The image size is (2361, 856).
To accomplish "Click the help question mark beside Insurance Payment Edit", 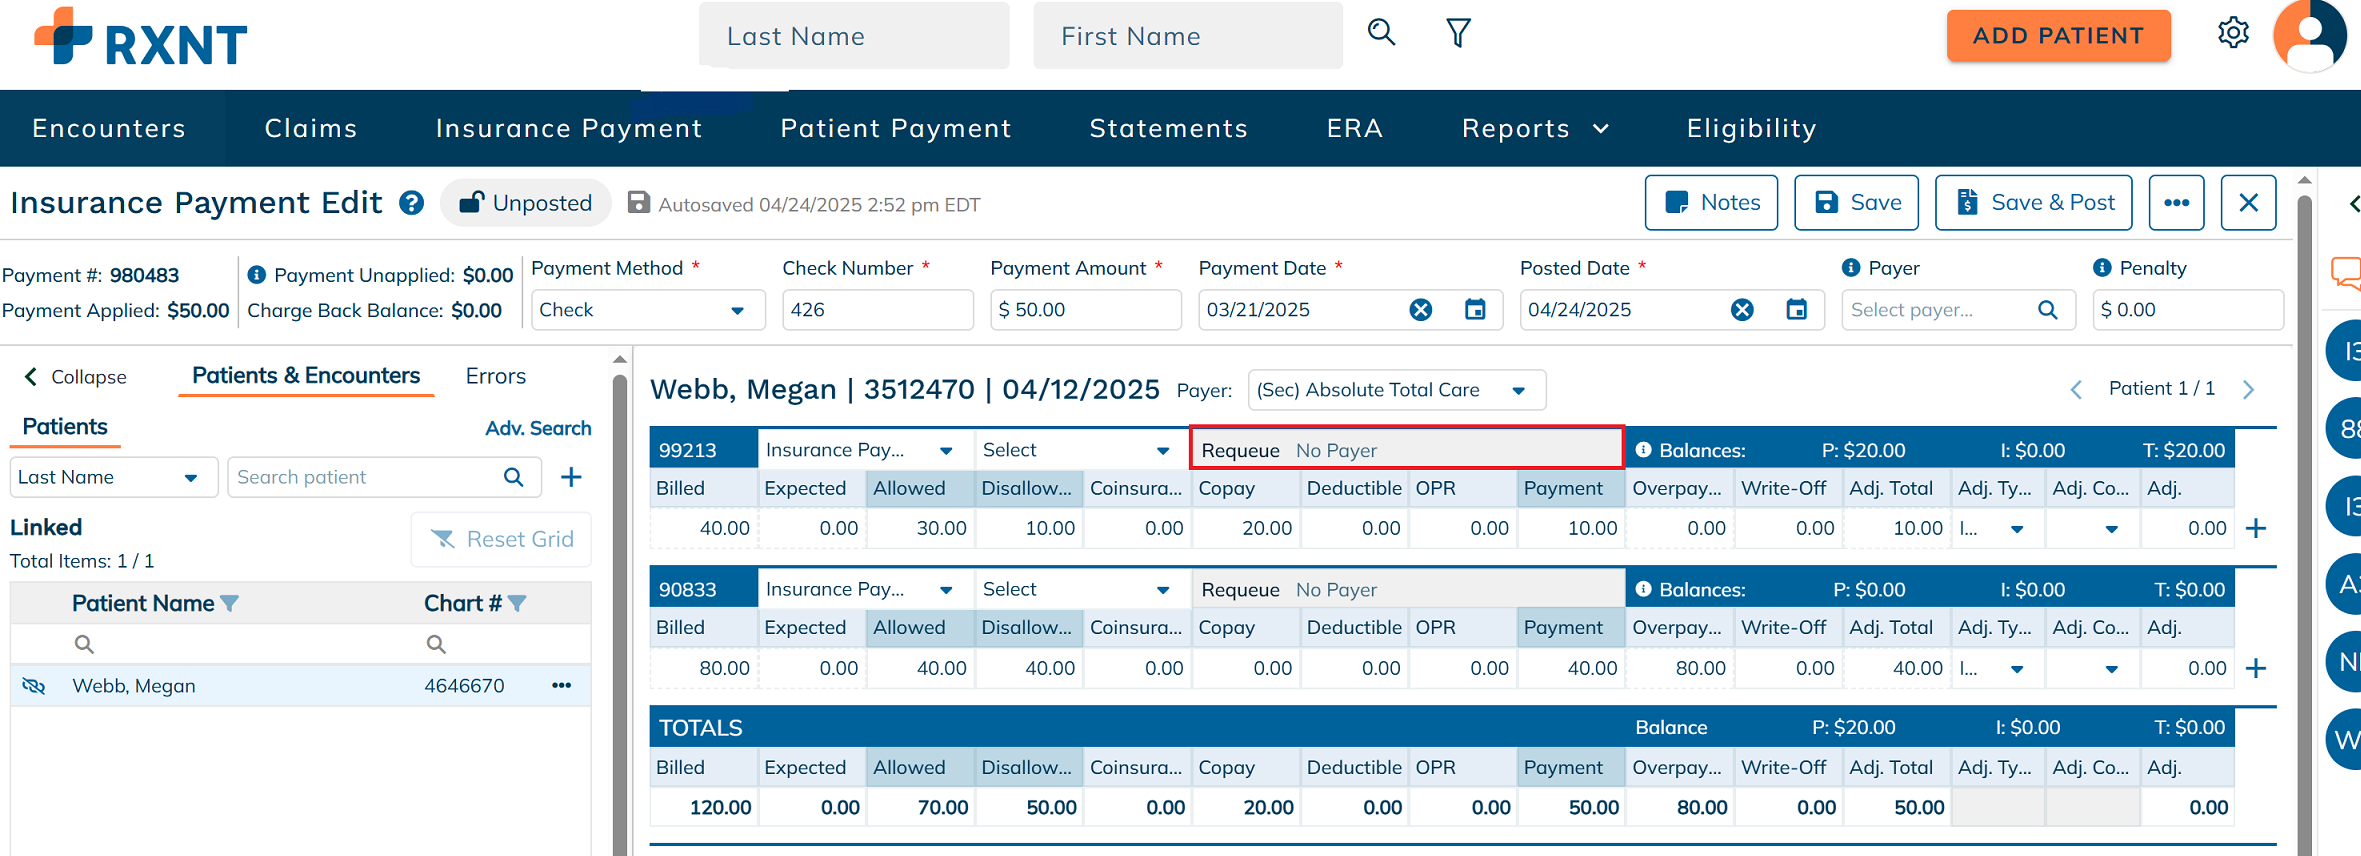I will pyautogui.click(x=411, y=203).
